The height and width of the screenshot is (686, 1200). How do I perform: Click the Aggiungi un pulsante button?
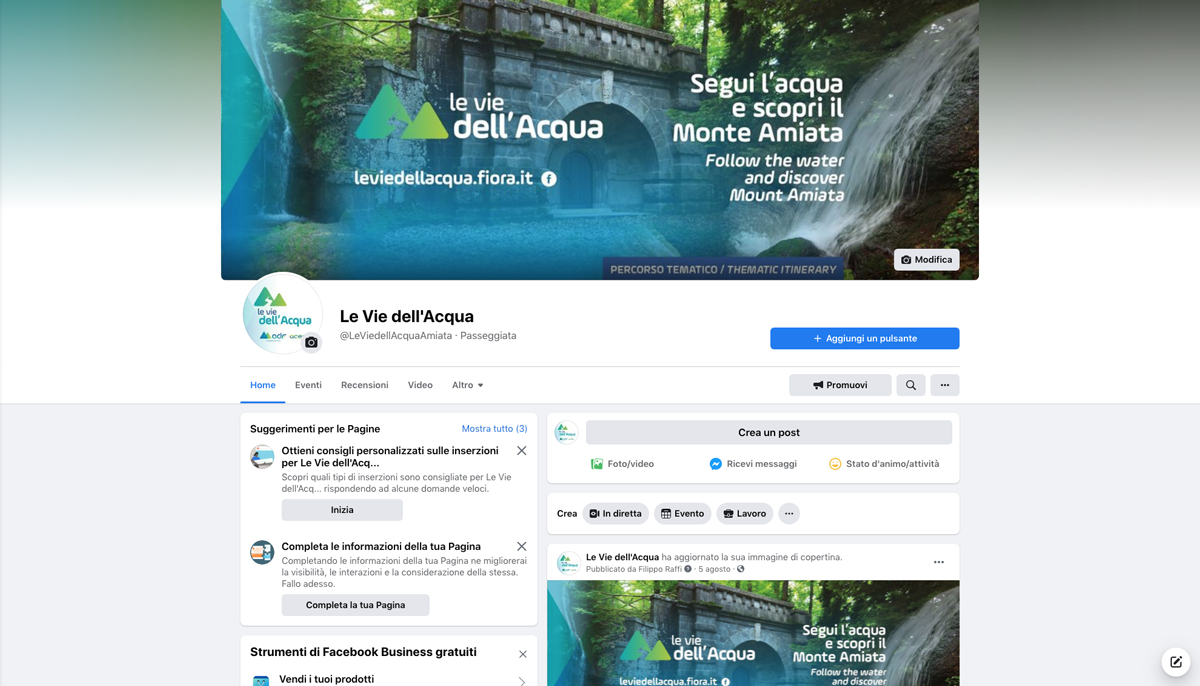(865, 339)
